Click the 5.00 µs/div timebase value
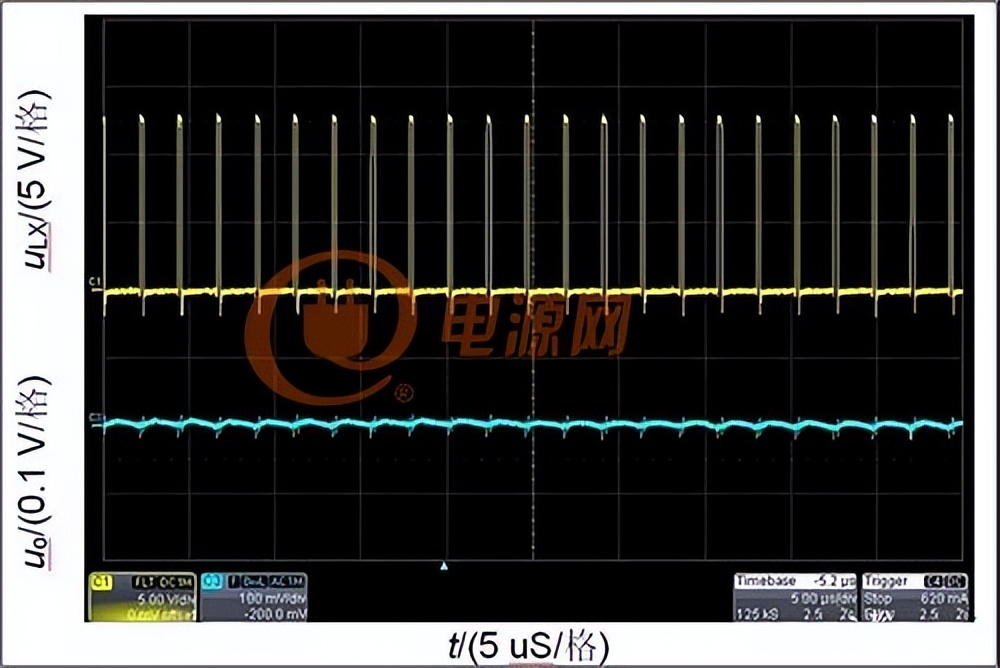 tap(822, 595)
